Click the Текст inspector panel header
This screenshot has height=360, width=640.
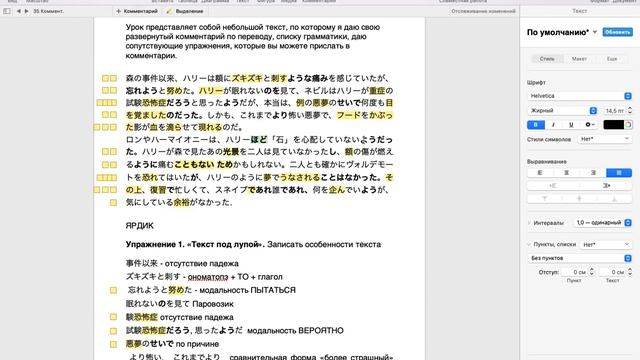point(579,11)
